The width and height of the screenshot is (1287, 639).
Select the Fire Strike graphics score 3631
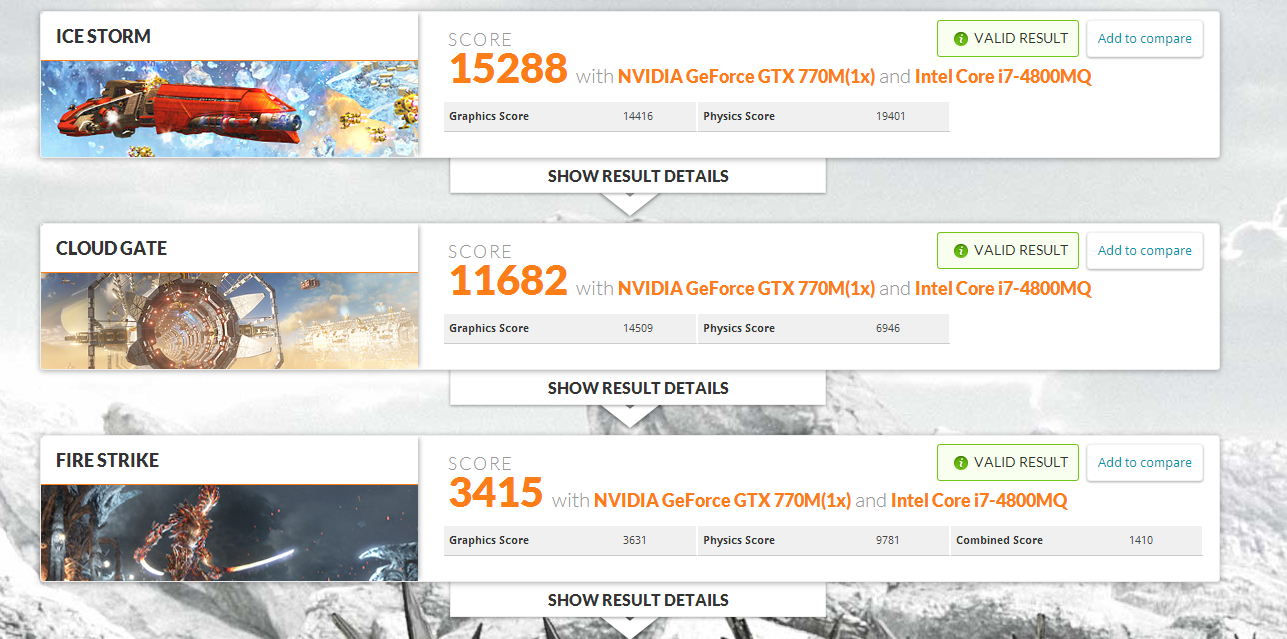(635, 541)
